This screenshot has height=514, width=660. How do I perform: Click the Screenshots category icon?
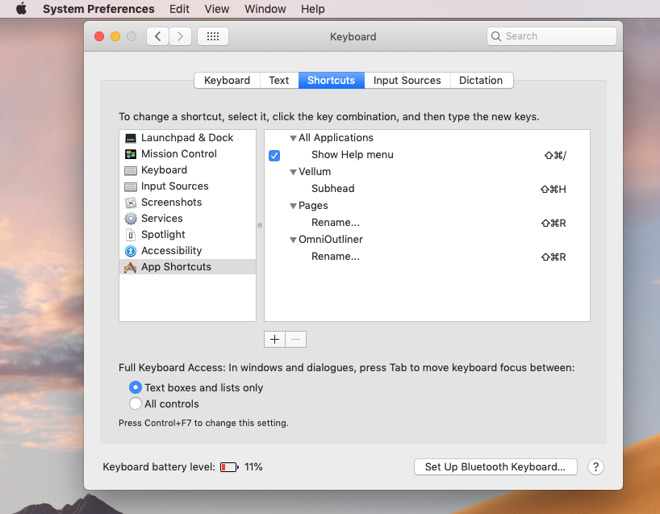click(130, 202)
